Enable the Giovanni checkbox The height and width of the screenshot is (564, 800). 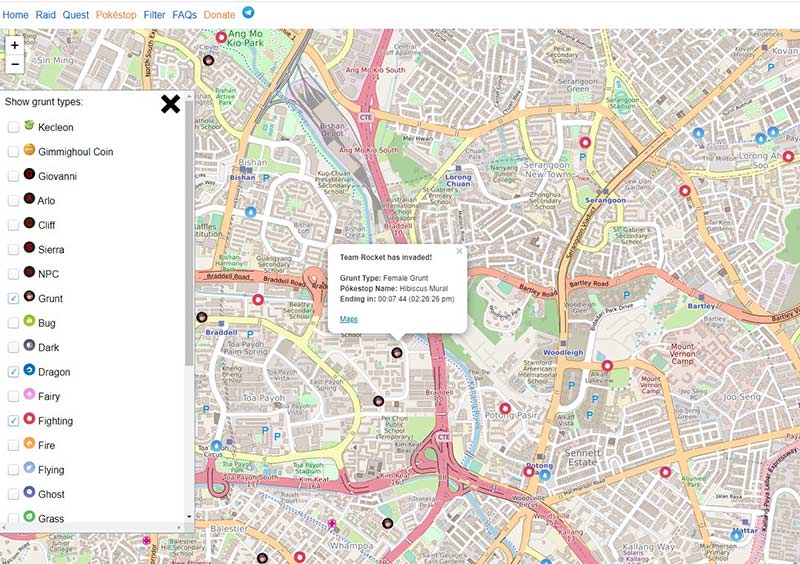point(13,176)
